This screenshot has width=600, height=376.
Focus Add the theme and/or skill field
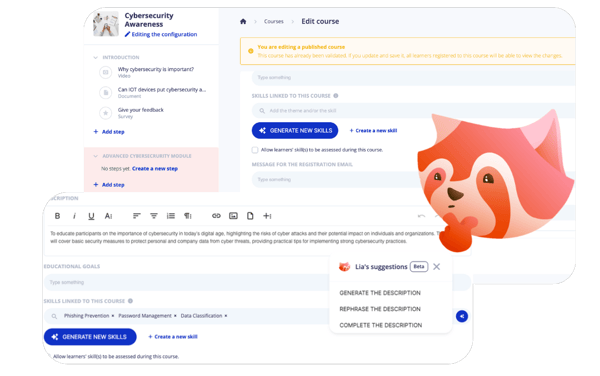[413, 111]
